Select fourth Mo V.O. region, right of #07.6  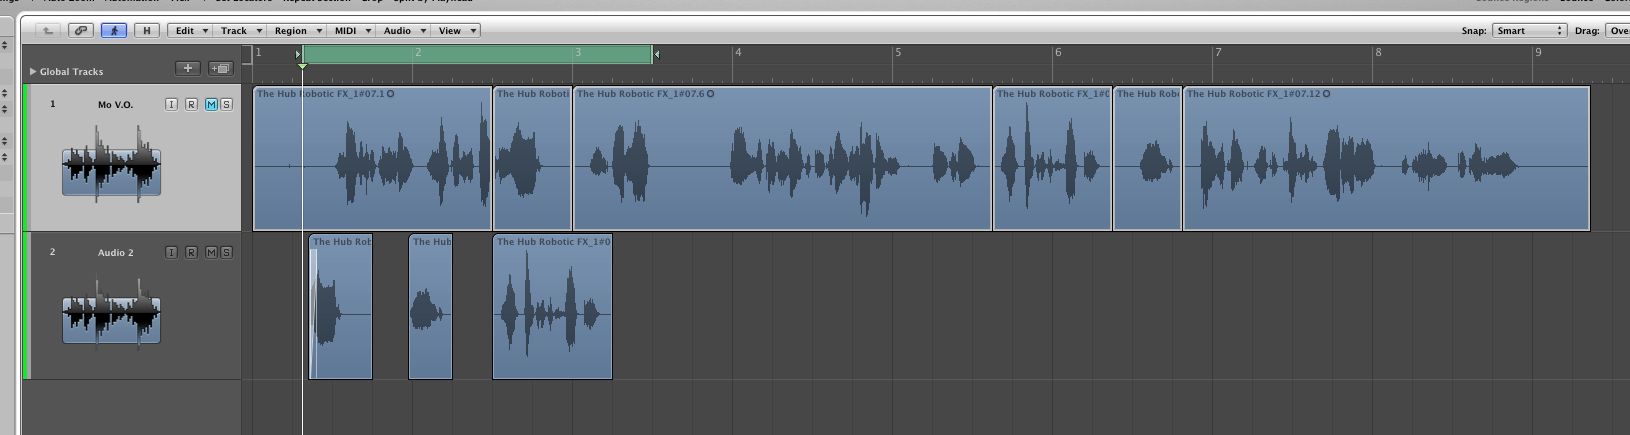click(x=1052, y=158)
